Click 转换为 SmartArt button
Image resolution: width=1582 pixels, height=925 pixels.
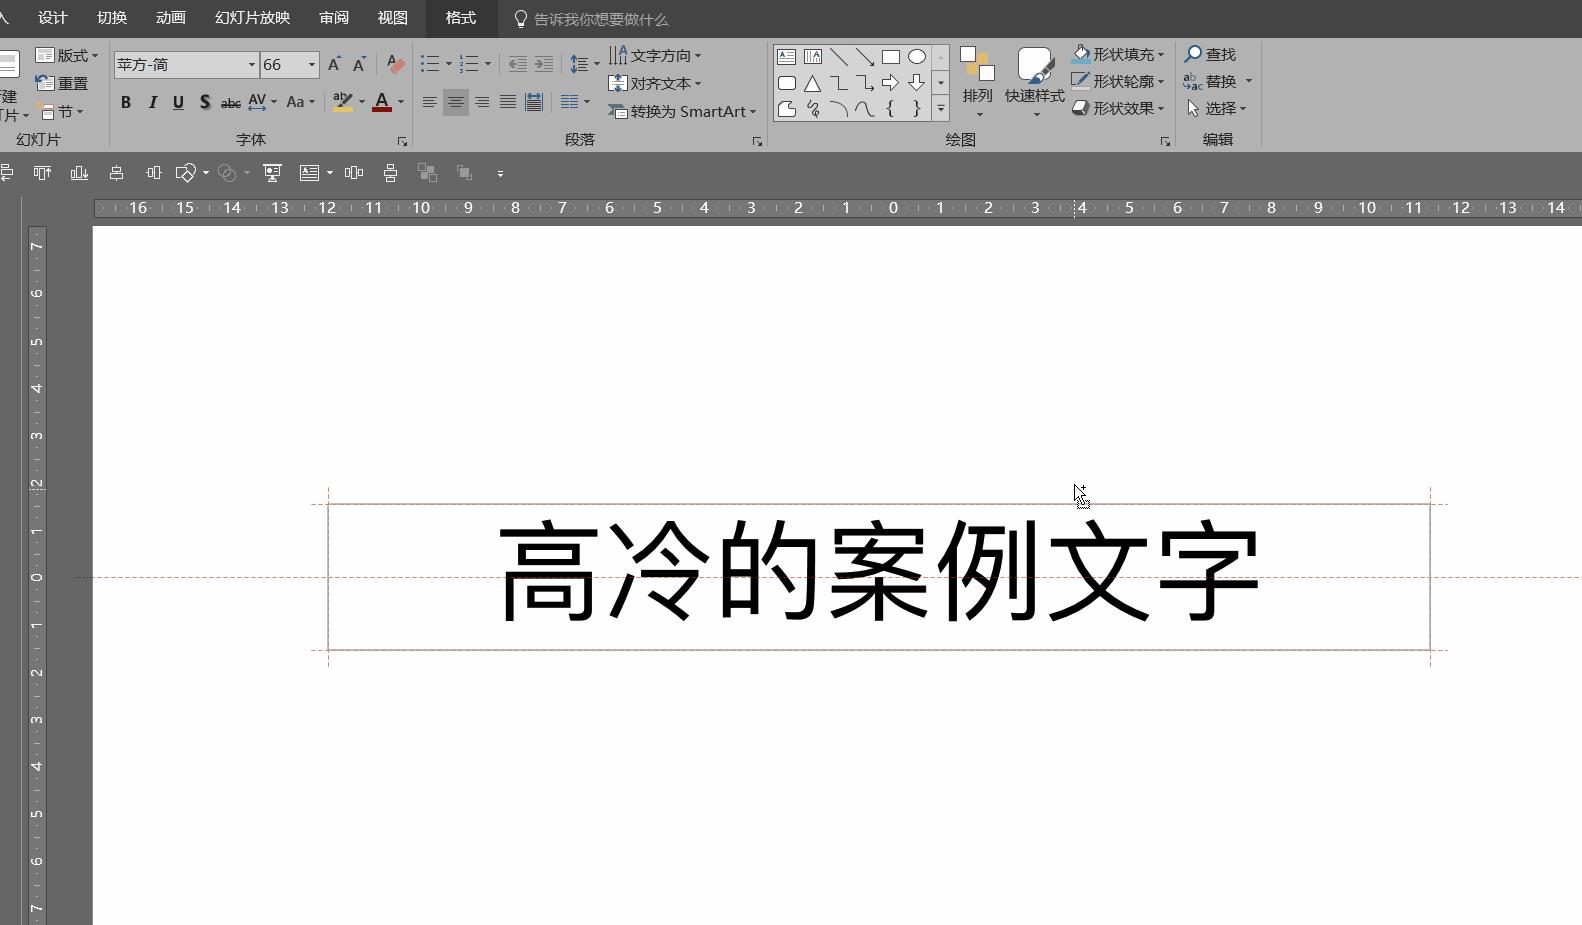[x=682, y=111]
